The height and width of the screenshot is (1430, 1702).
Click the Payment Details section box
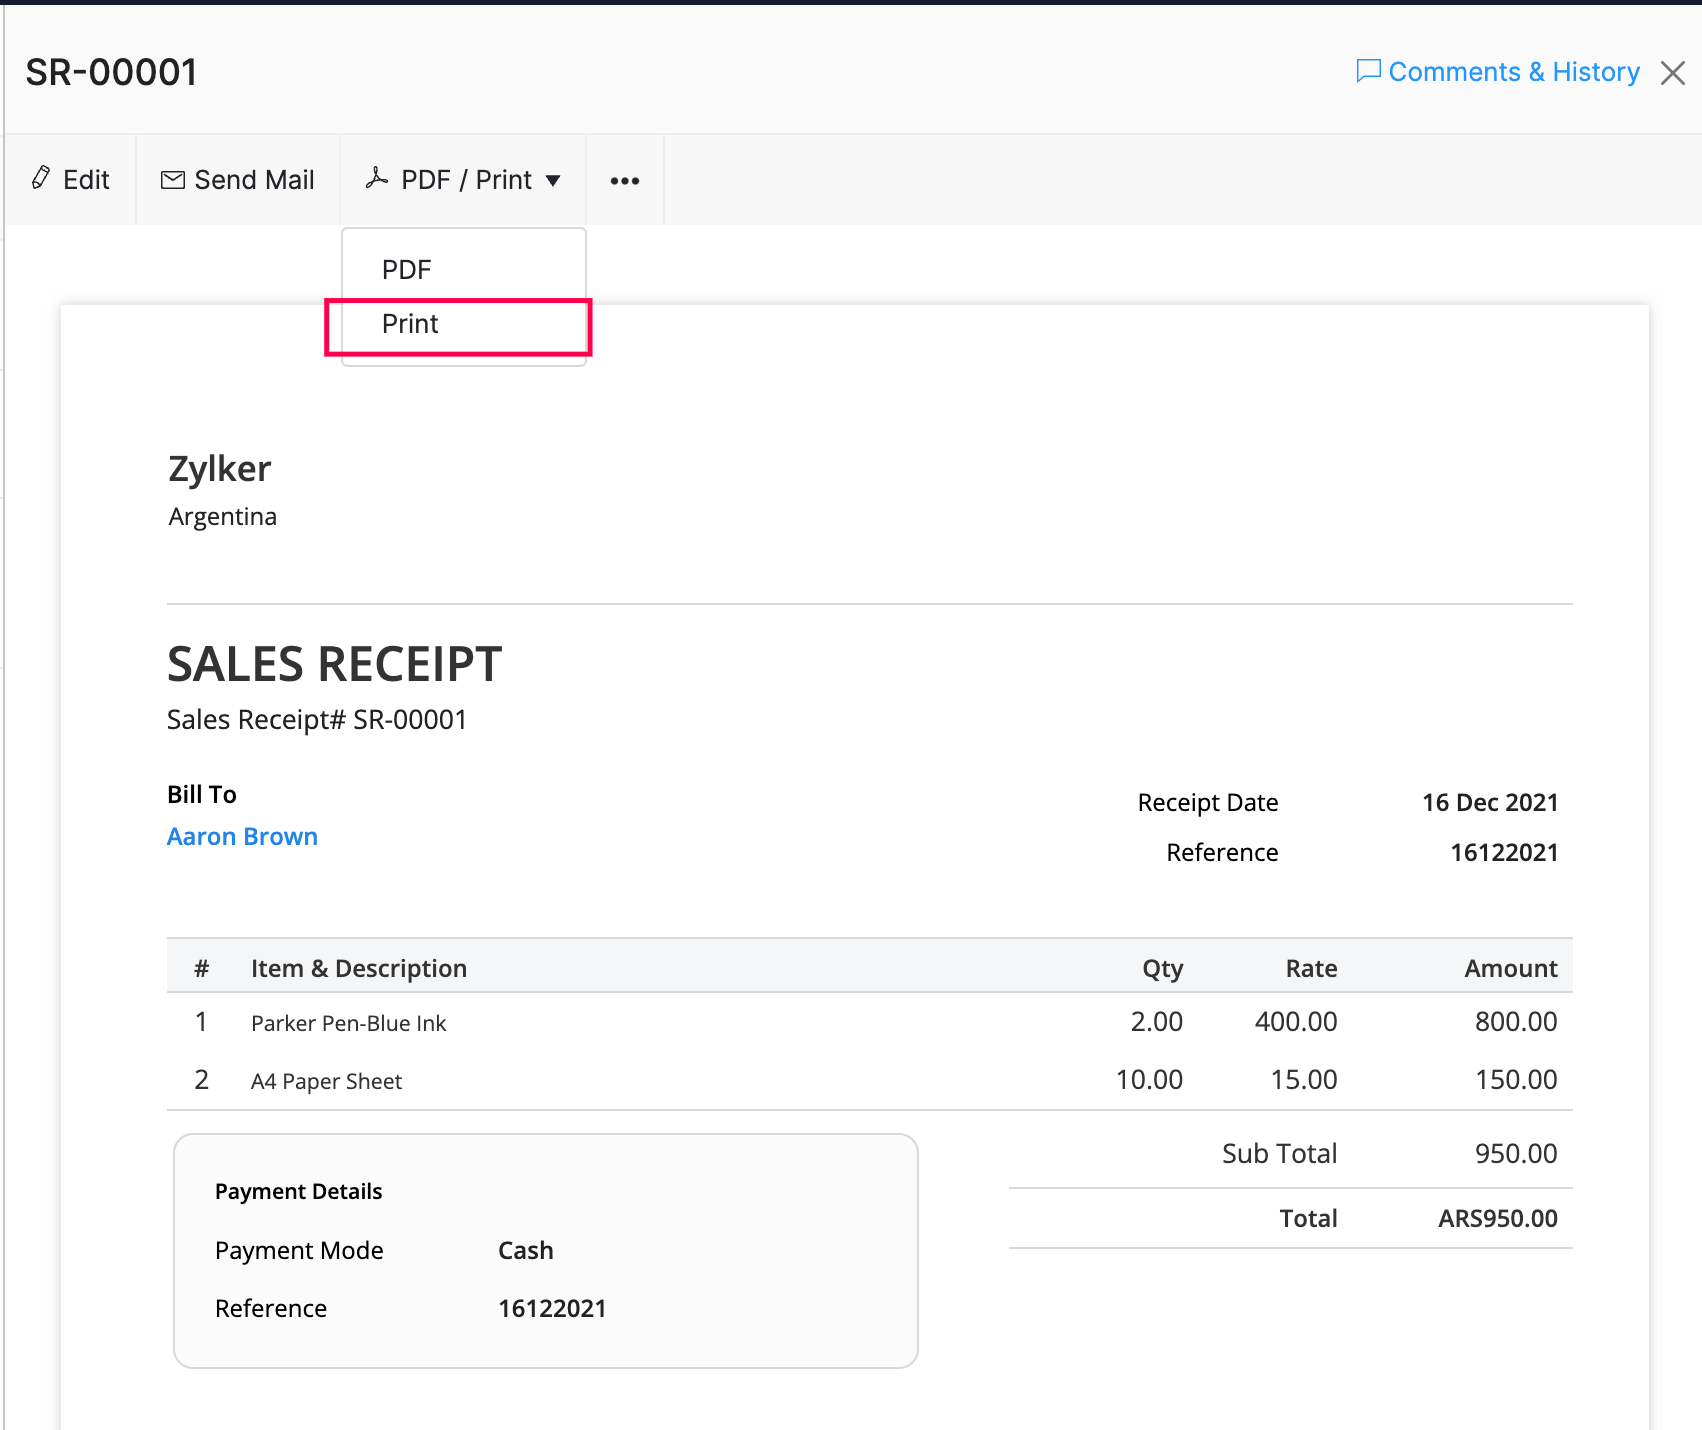545,1250
